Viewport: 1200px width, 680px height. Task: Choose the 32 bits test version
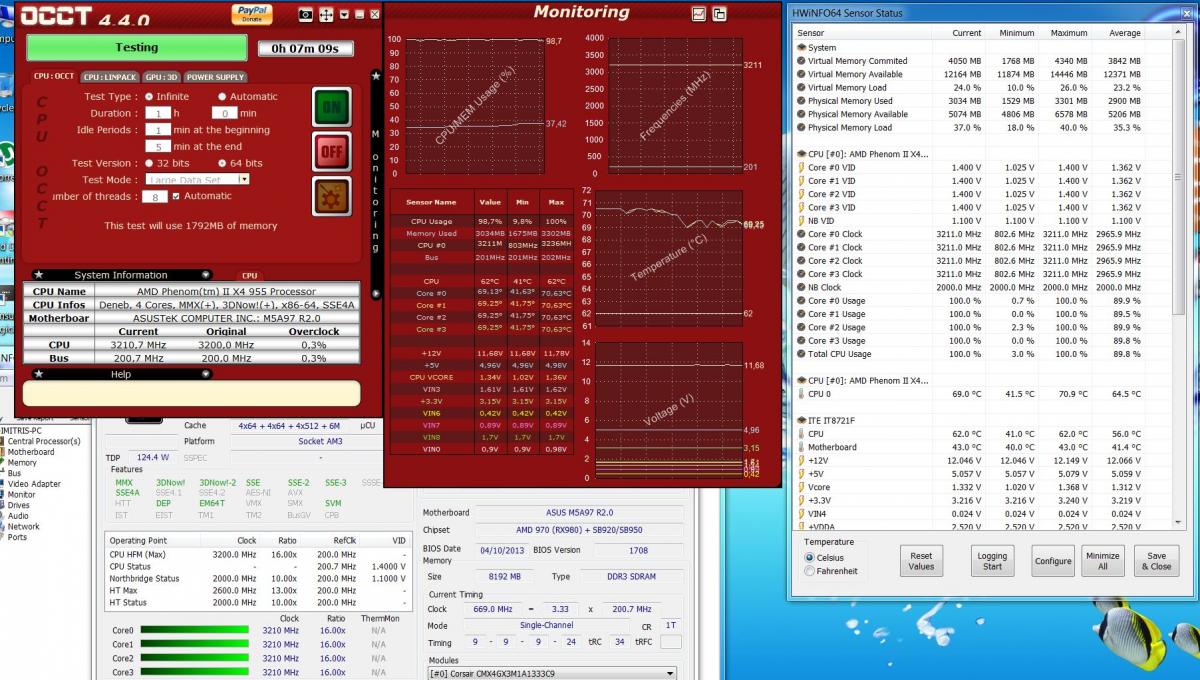click(x=149, y=163)
